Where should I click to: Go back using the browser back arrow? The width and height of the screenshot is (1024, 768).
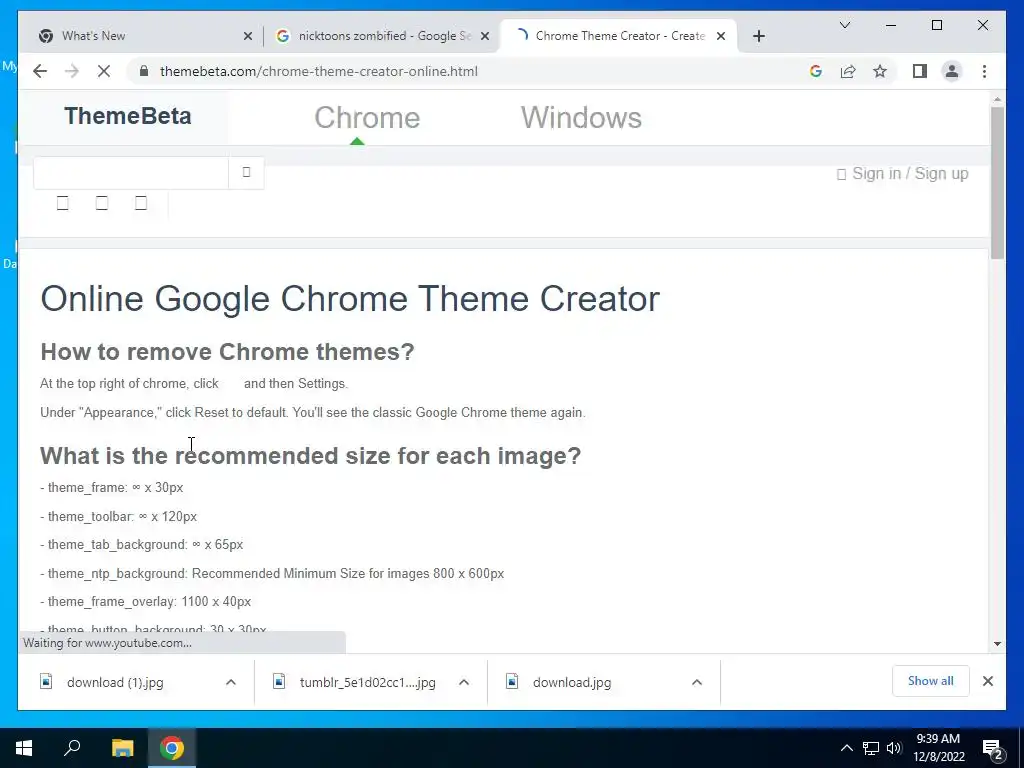(x=40, y=71)
